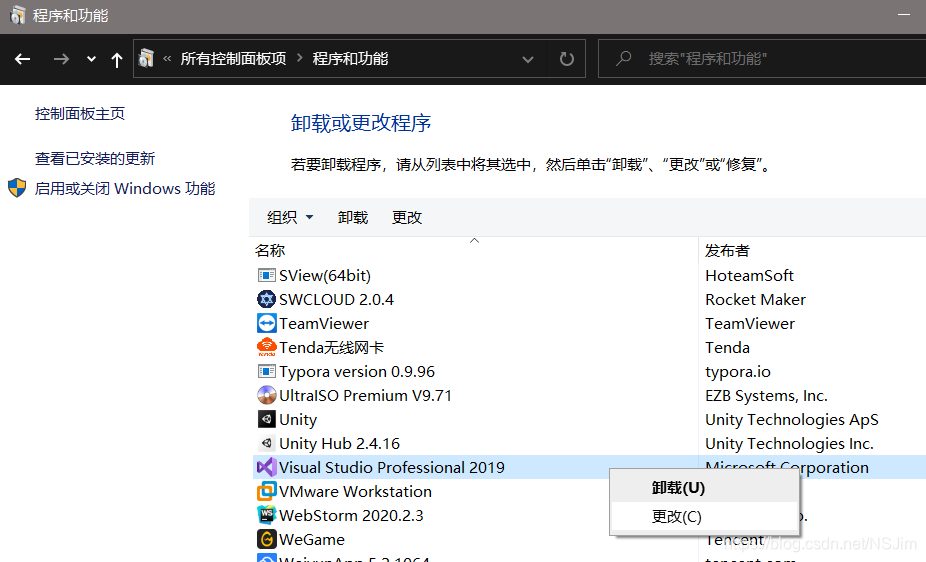Select the Unity Hub 2.4.16 entry

(x=339, y=443)
